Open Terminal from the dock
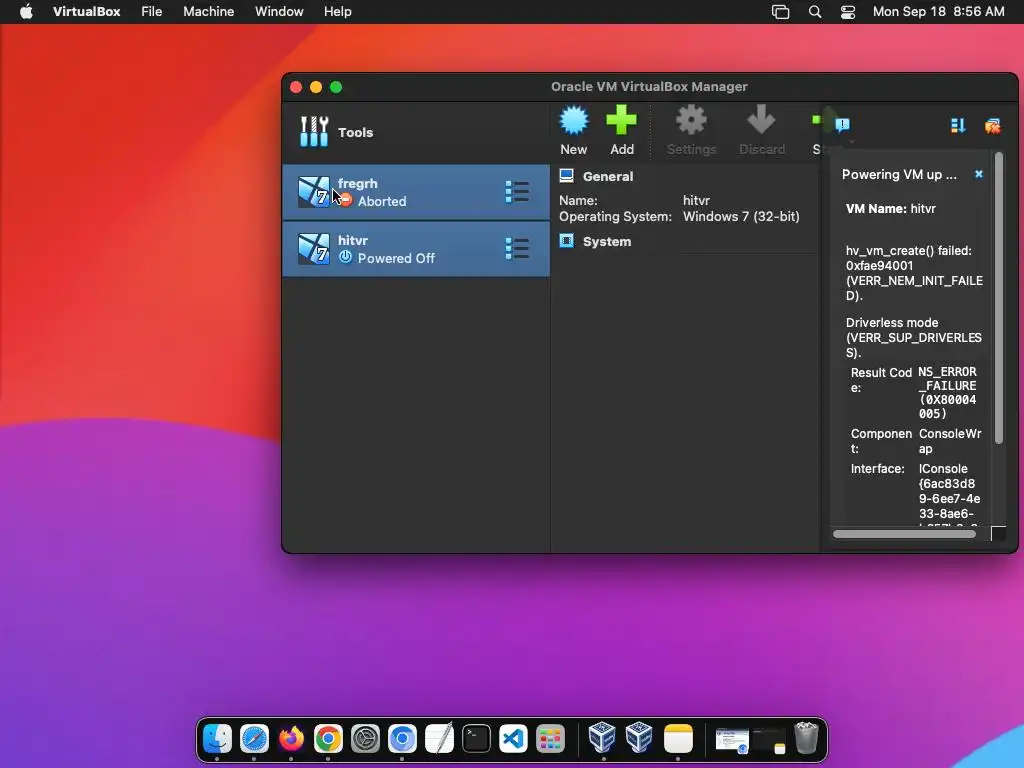The width and height of the screenshot is (1024, 768). click(x=476, y=739)
